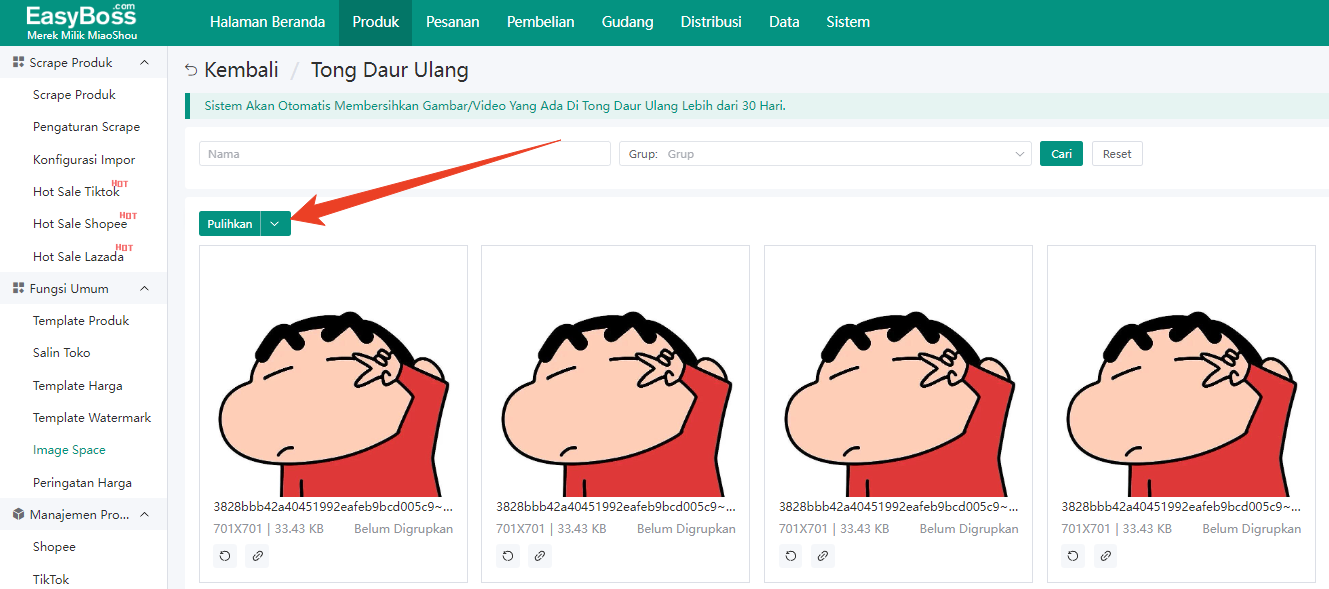Click copy link icon under third image card
Viewport: 1329px width, 589px height.
(x=823, y=556)
